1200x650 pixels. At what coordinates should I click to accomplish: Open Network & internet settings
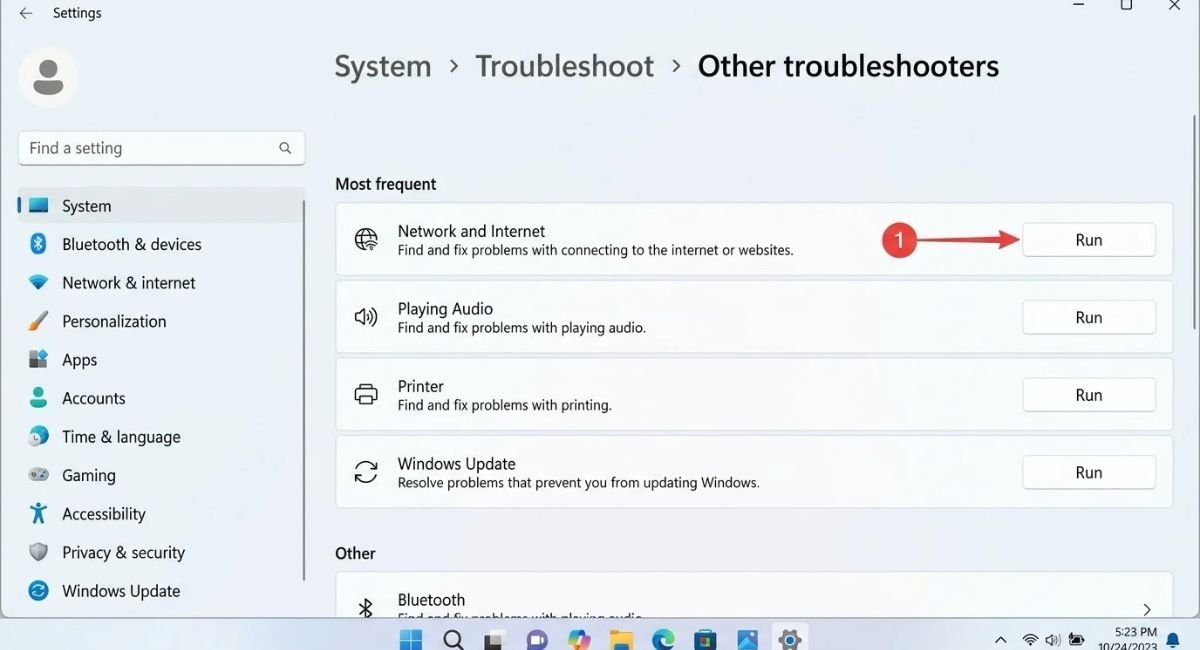coord(161,283)
